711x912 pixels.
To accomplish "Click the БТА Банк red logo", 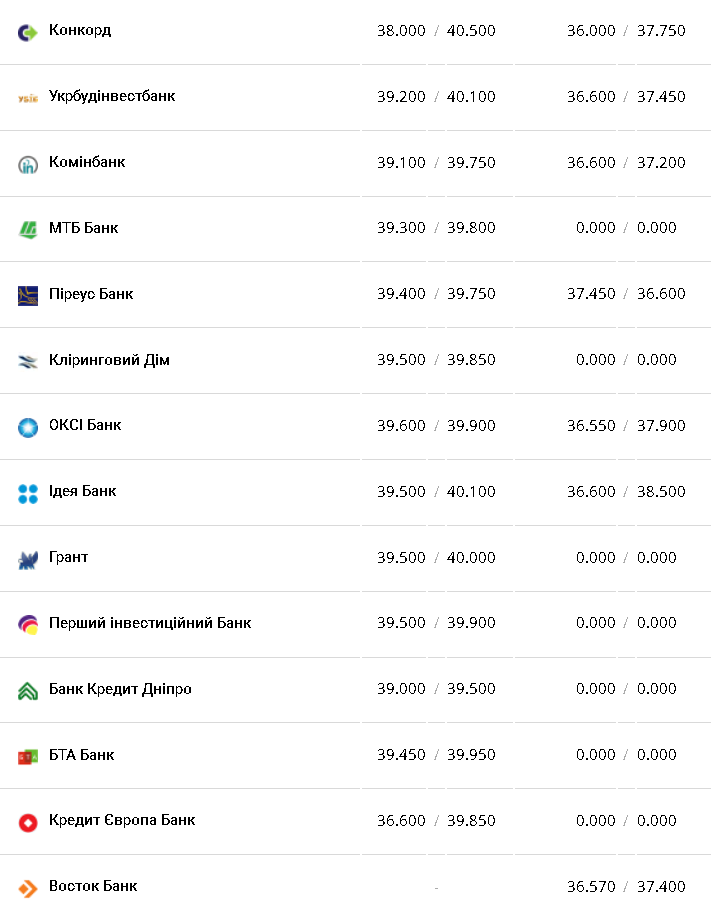I will (x=27, y=756).
